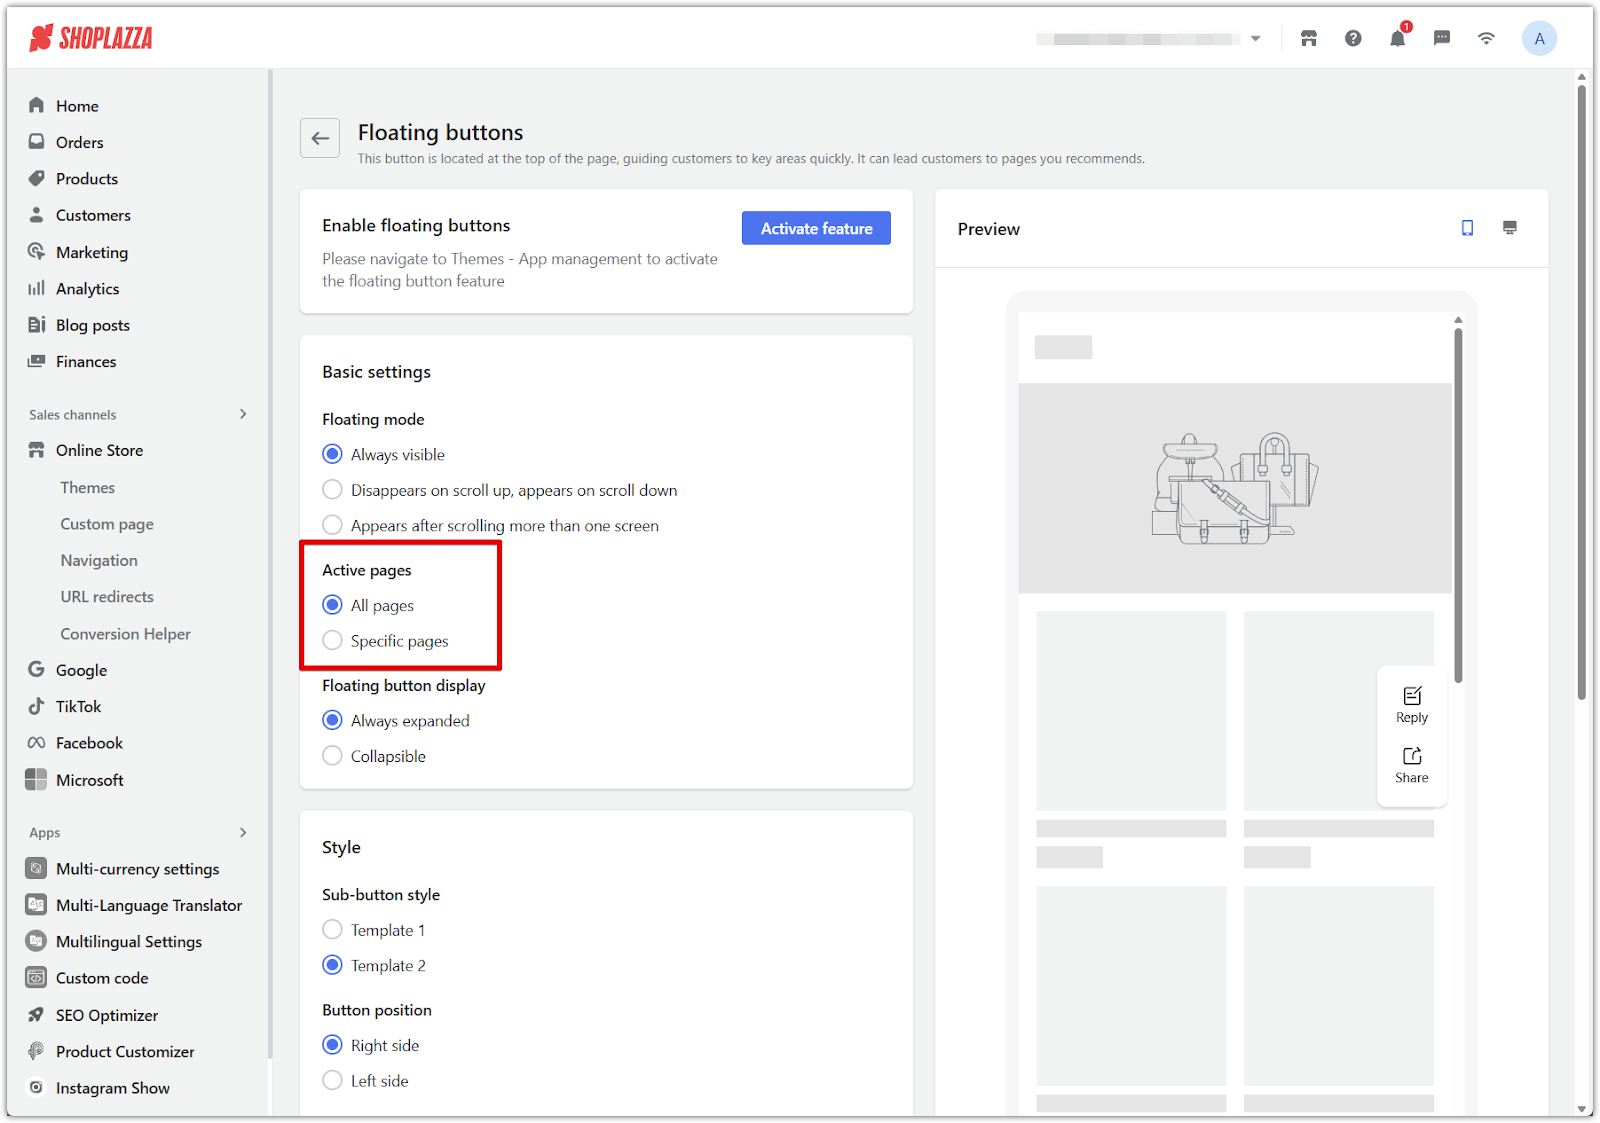Open Custom page submenu item
1600x1123 pixels.
click(107, 524)
